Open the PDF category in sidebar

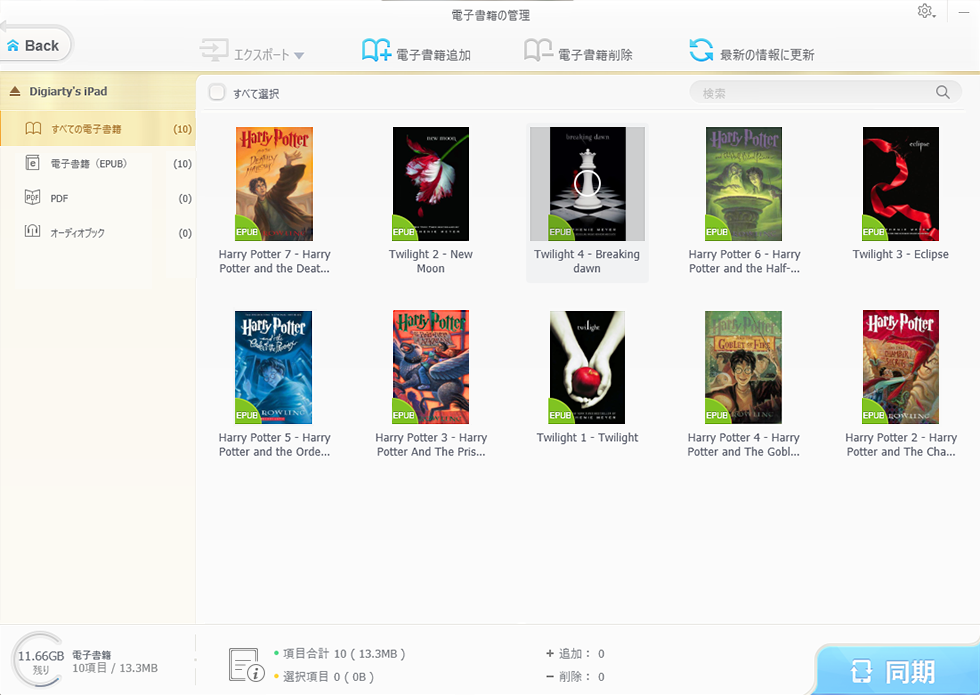pyautogui.click(x=98, y=198)
